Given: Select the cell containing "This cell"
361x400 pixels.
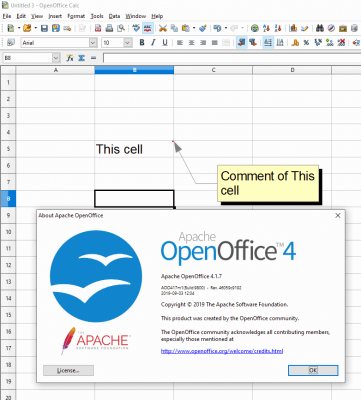Looking at the screenshot, I should coord(134,149).
